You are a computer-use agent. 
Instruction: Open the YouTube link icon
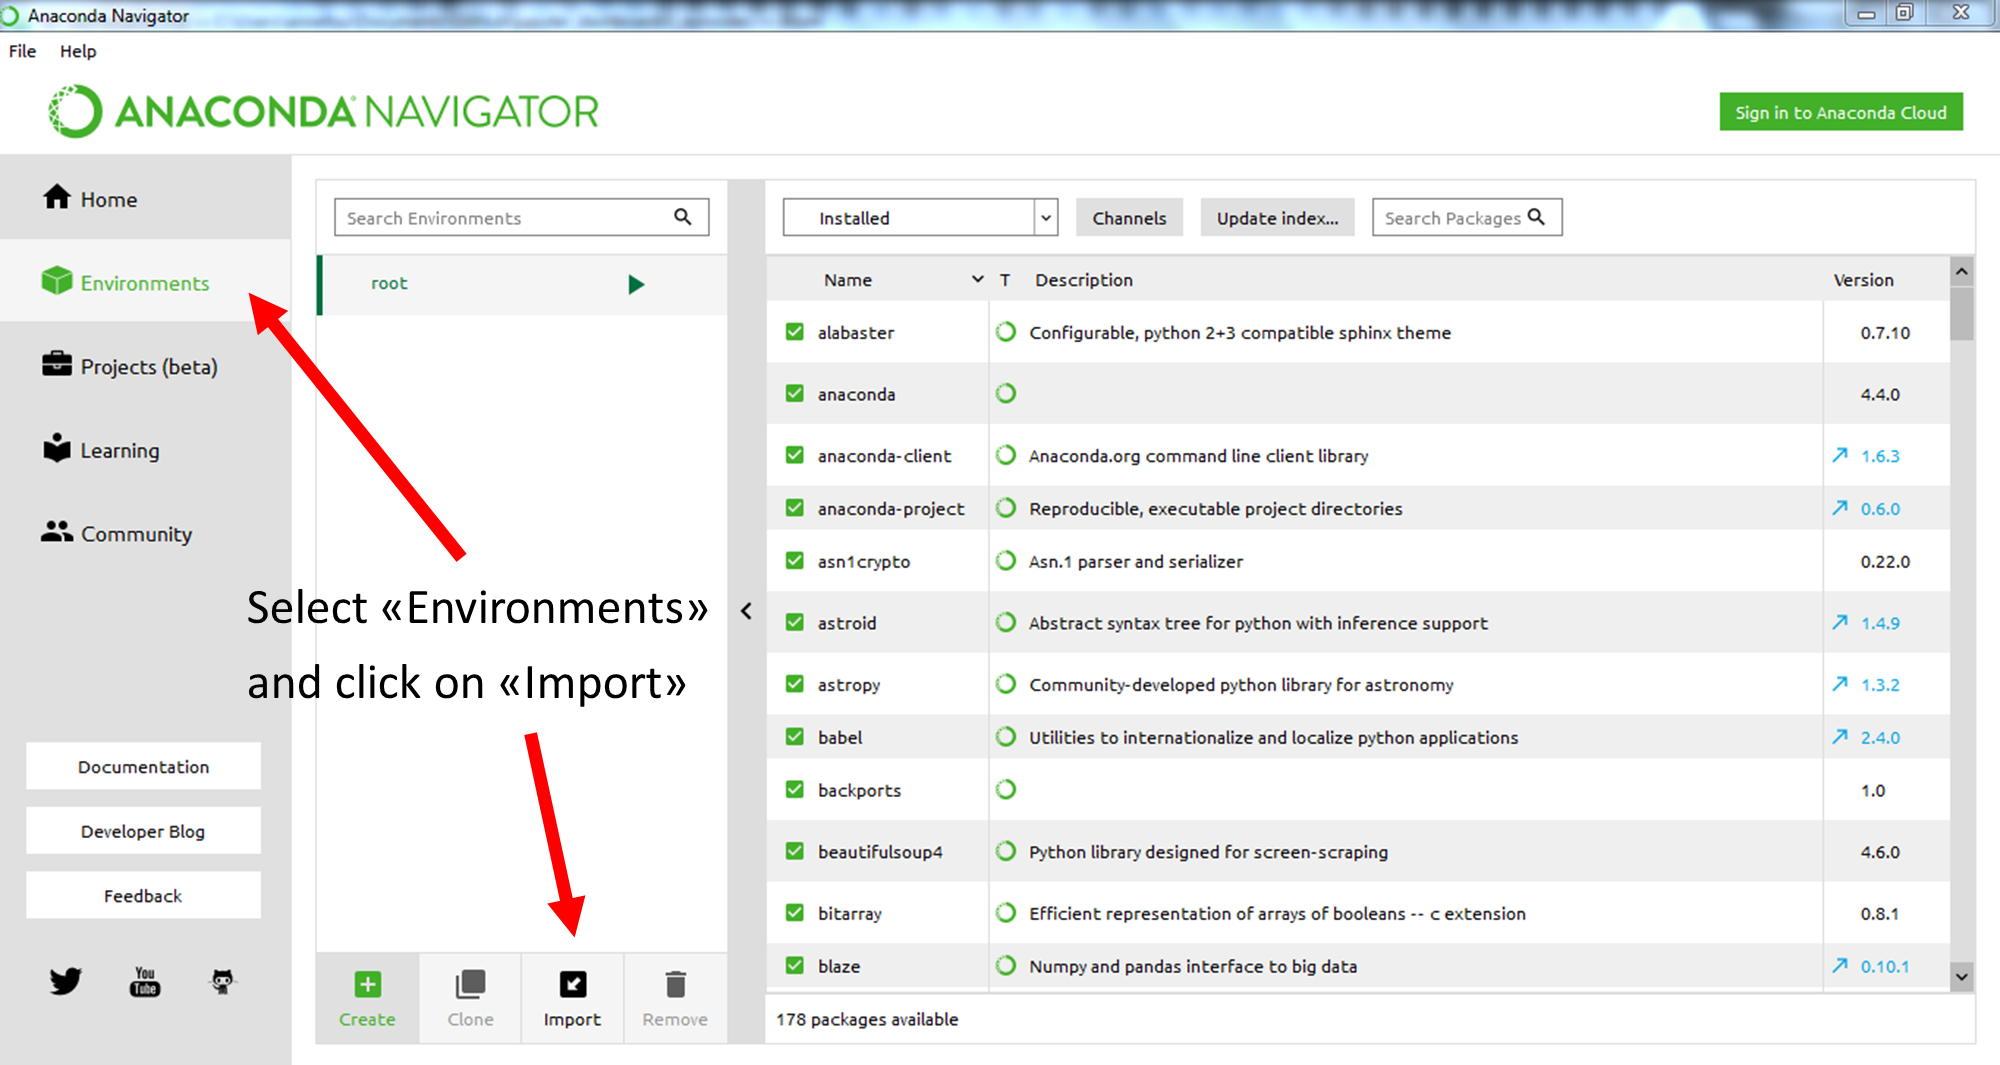145,981
